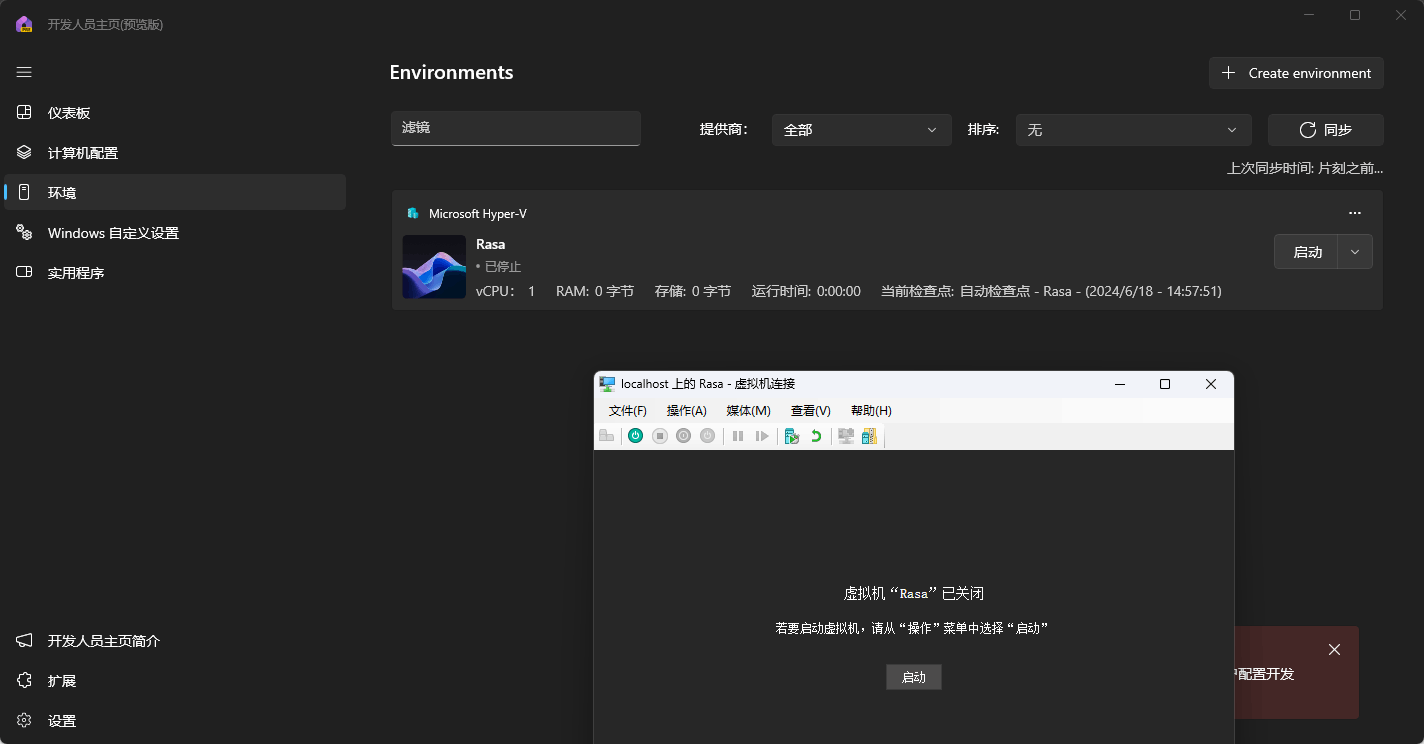The image size is (1424, 744).
Task: Open the Hyper-V card three-dots menu
Action: click(1354, 213)
